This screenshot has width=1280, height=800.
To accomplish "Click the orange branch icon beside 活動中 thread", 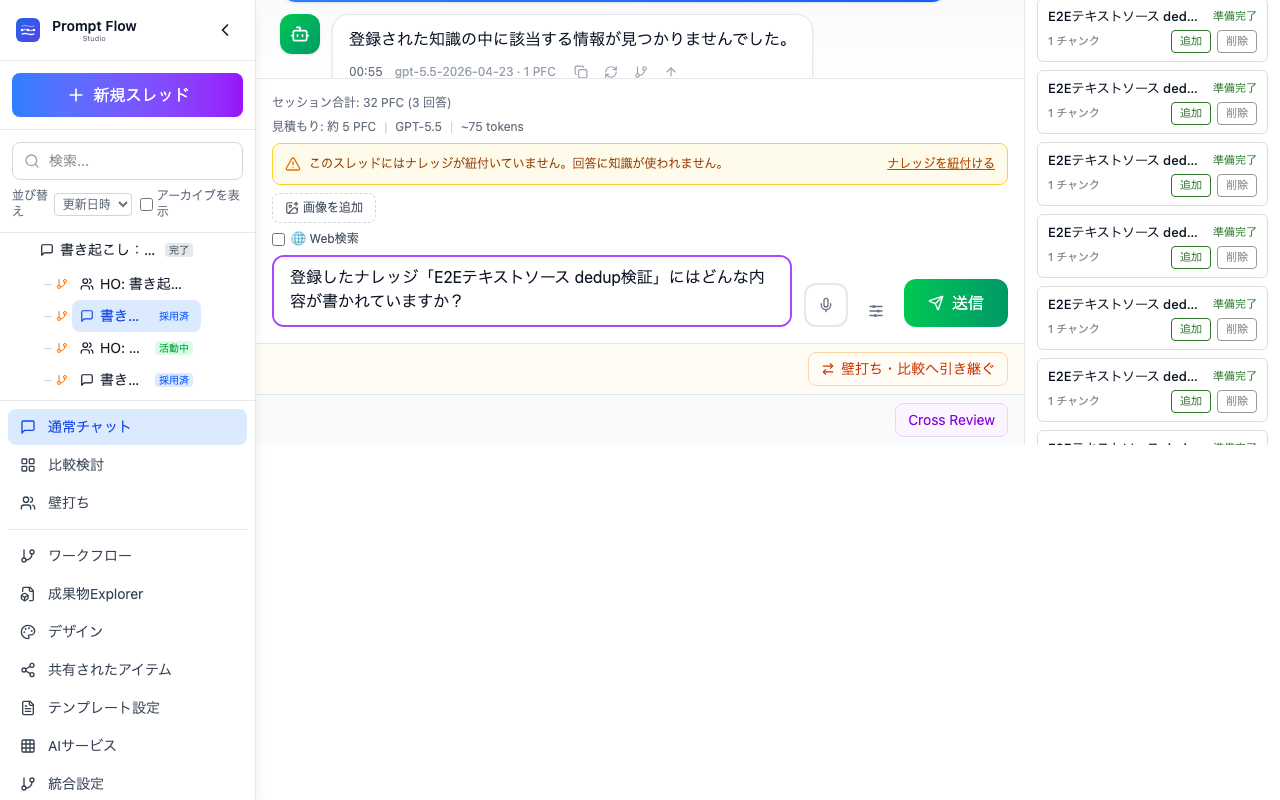I will tap(62, 348).
